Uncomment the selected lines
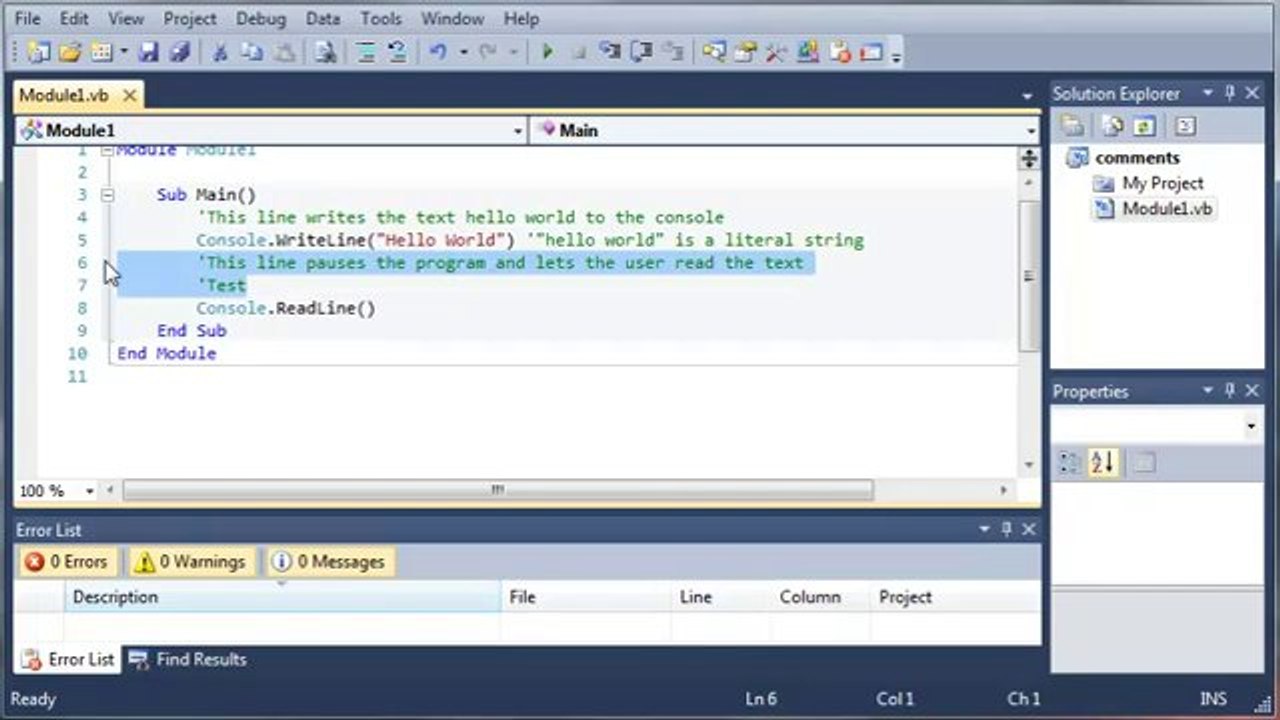The image size is (1280, 720). click(396, 52)
